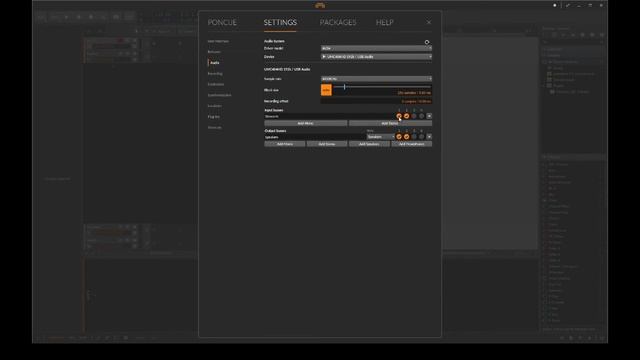
Task: Open the Sample rate dropdown
Action: 376,79
